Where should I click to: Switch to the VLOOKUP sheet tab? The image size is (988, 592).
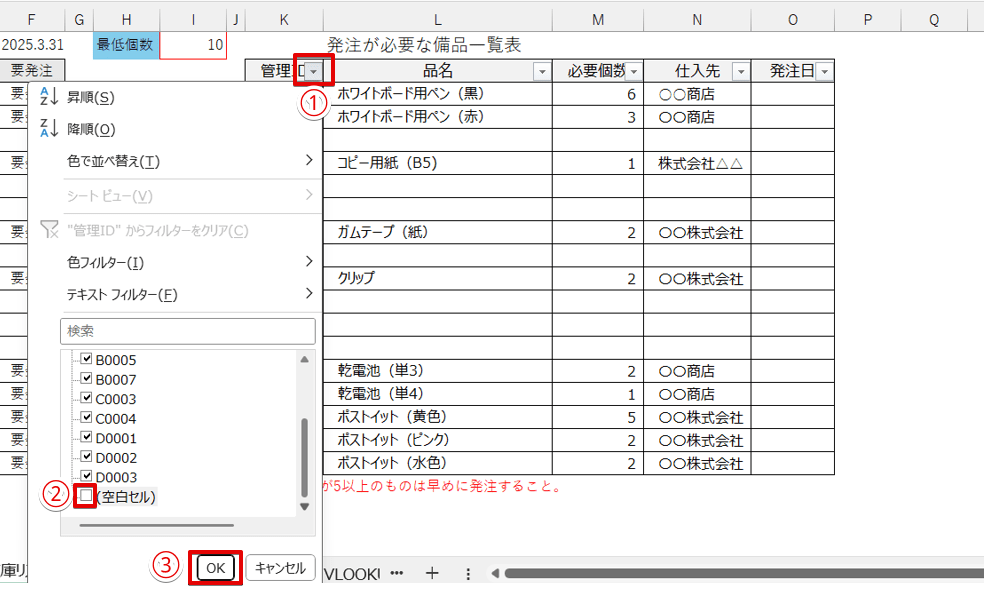[x=352, y=574]
